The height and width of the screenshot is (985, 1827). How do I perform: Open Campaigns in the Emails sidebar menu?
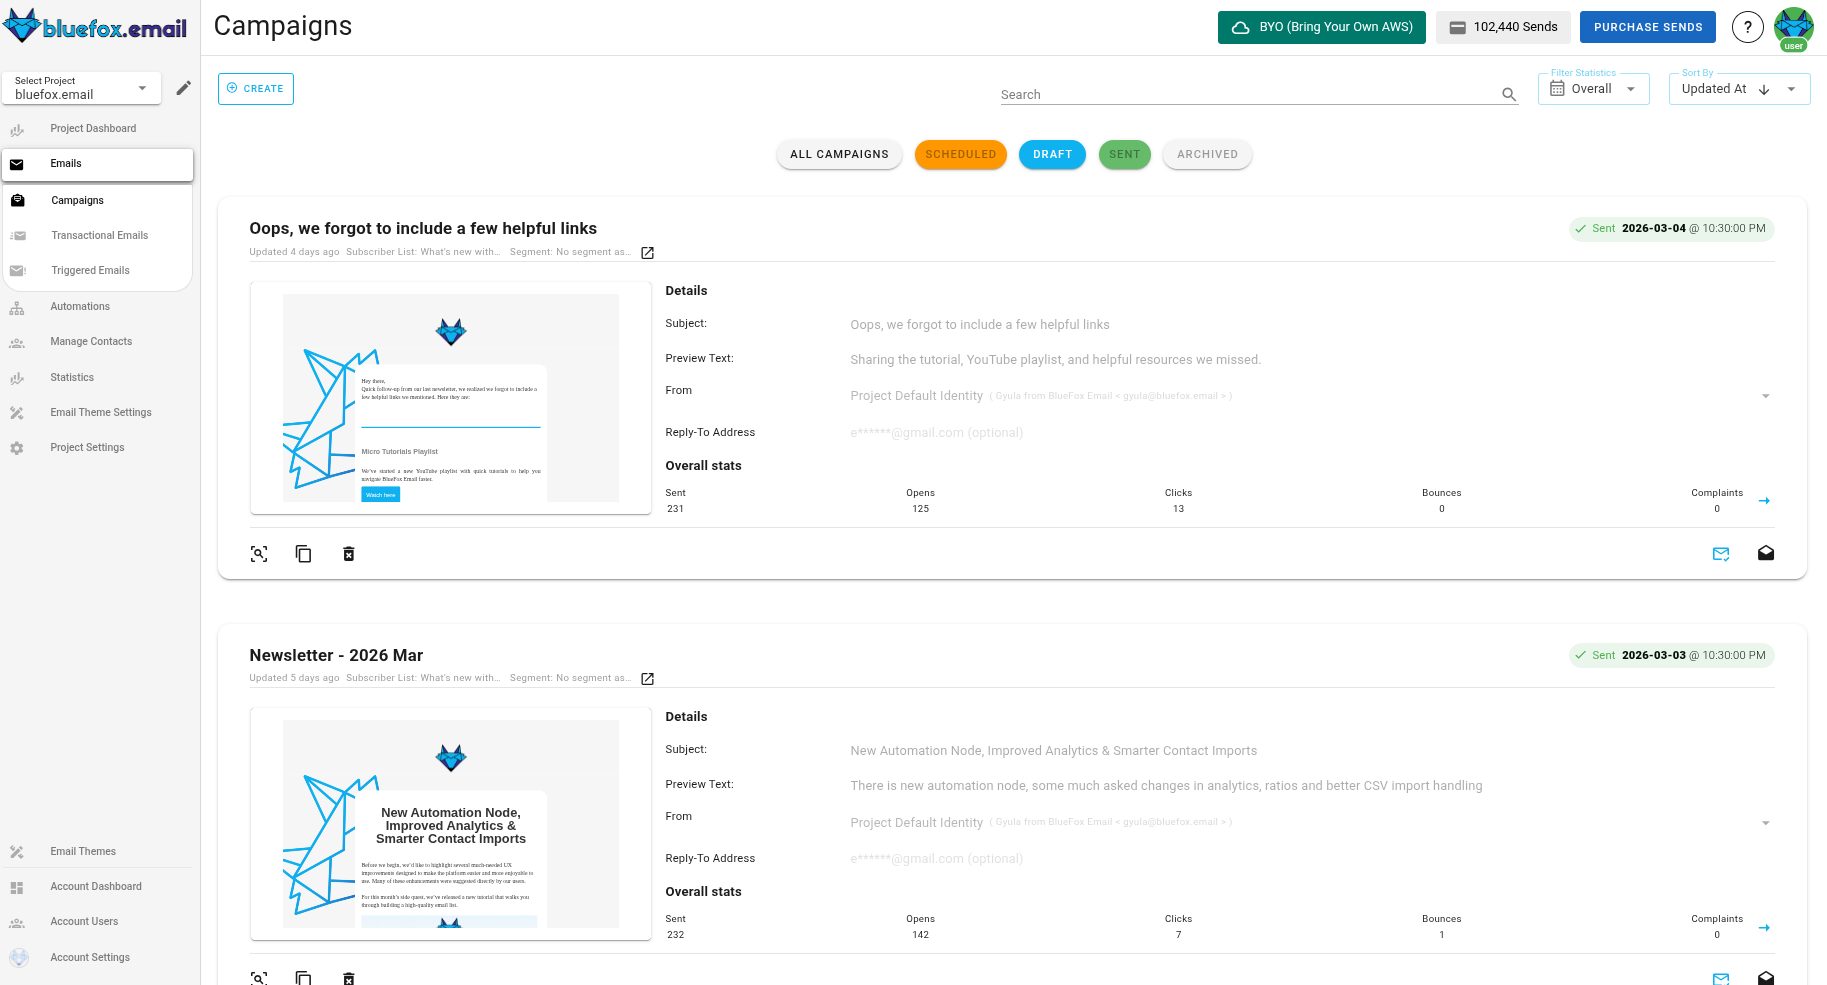tap(77, 200)
